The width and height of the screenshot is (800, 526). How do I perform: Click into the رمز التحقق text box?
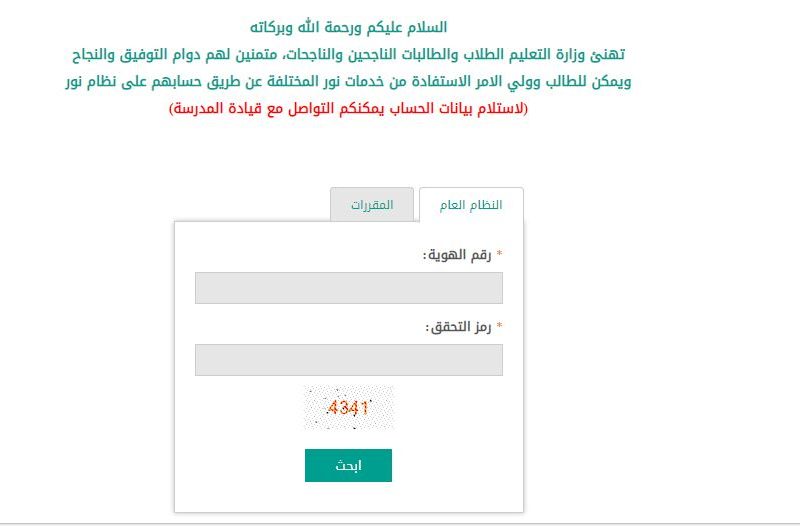point(349,360)
